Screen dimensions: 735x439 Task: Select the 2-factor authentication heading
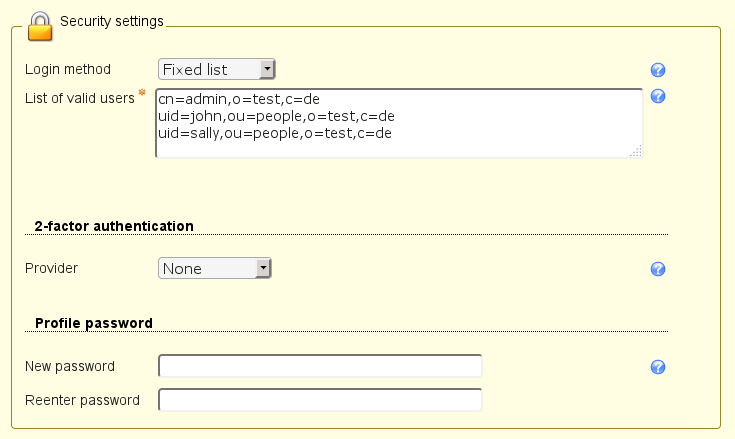pos(114,226)
